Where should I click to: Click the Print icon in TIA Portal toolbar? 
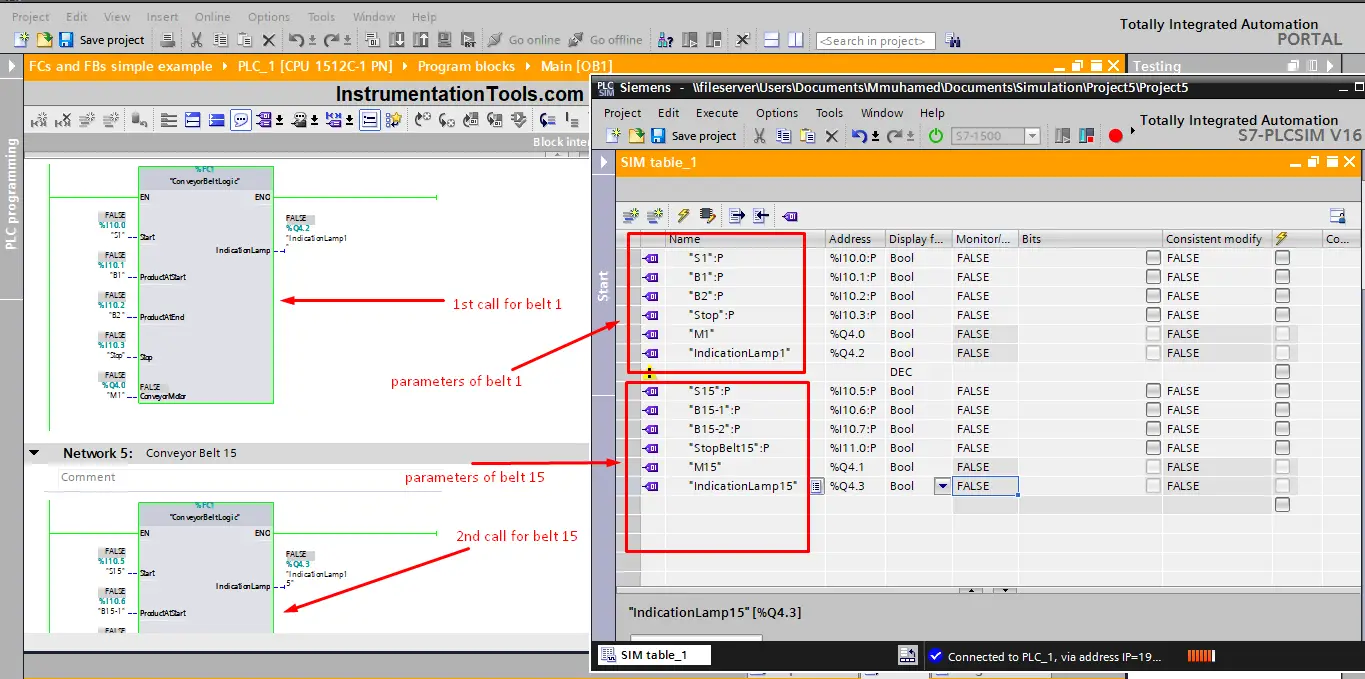tap(168, 40)
